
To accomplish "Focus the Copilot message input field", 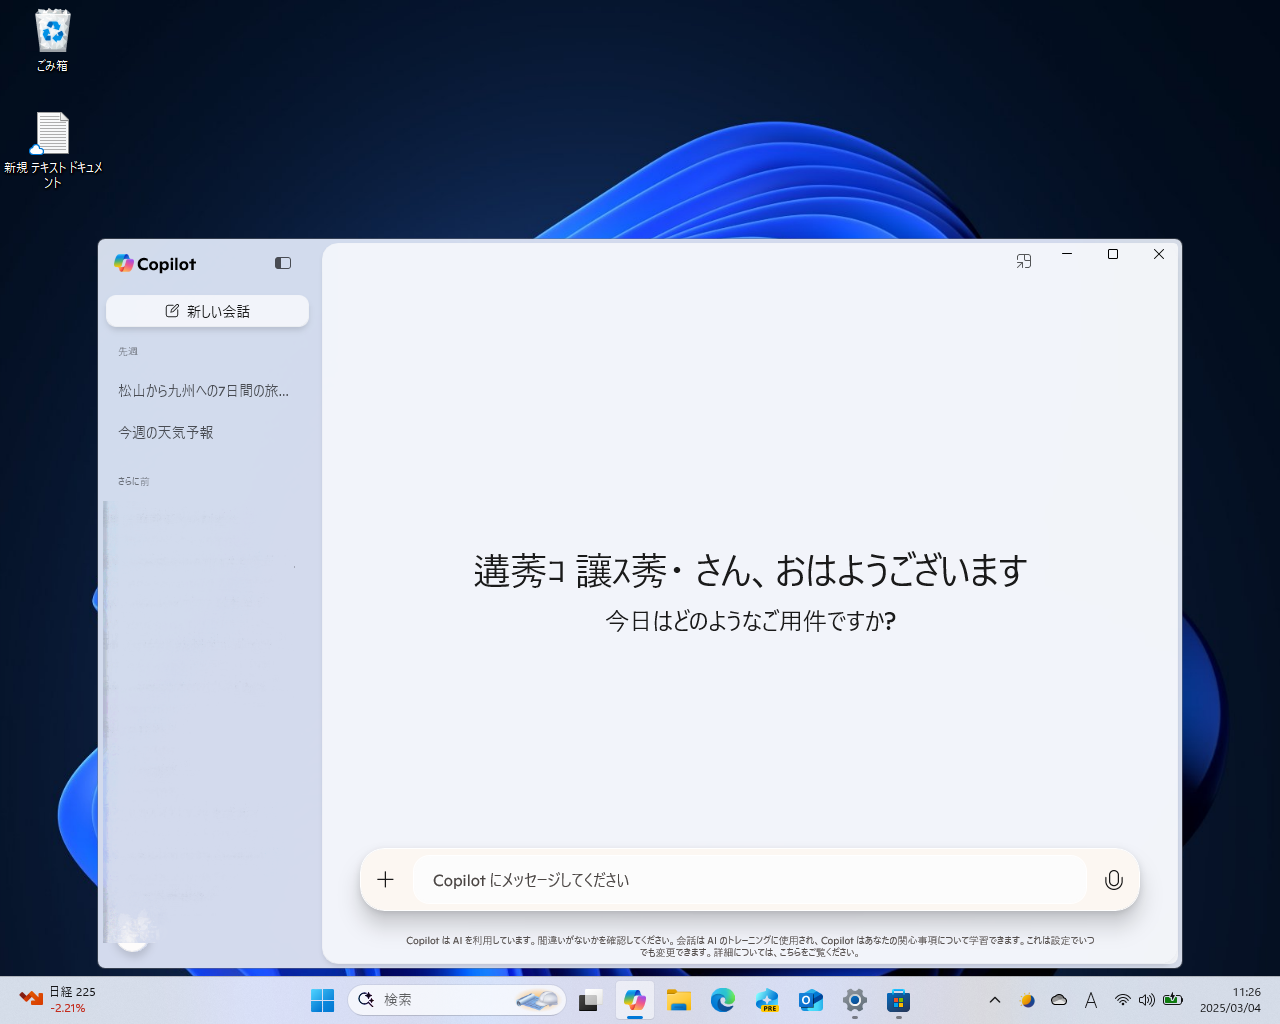I will click(750, 880).
